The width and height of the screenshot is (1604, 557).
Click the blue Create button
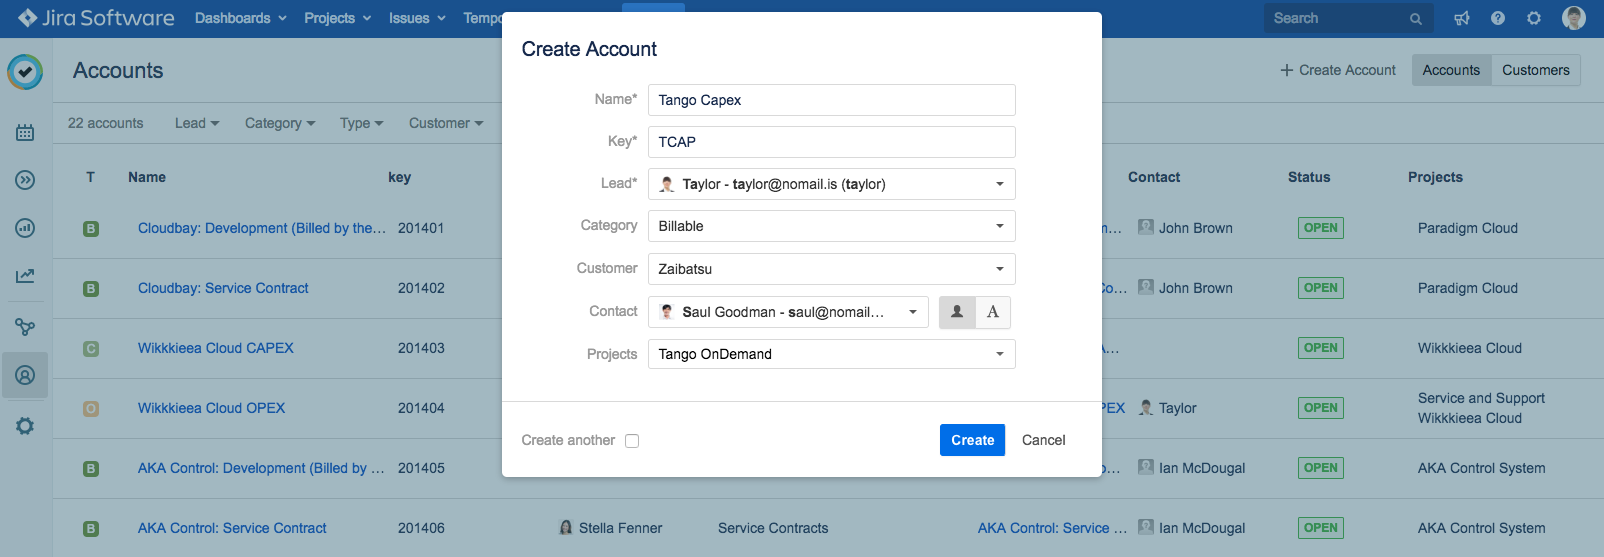coord(972,440)
